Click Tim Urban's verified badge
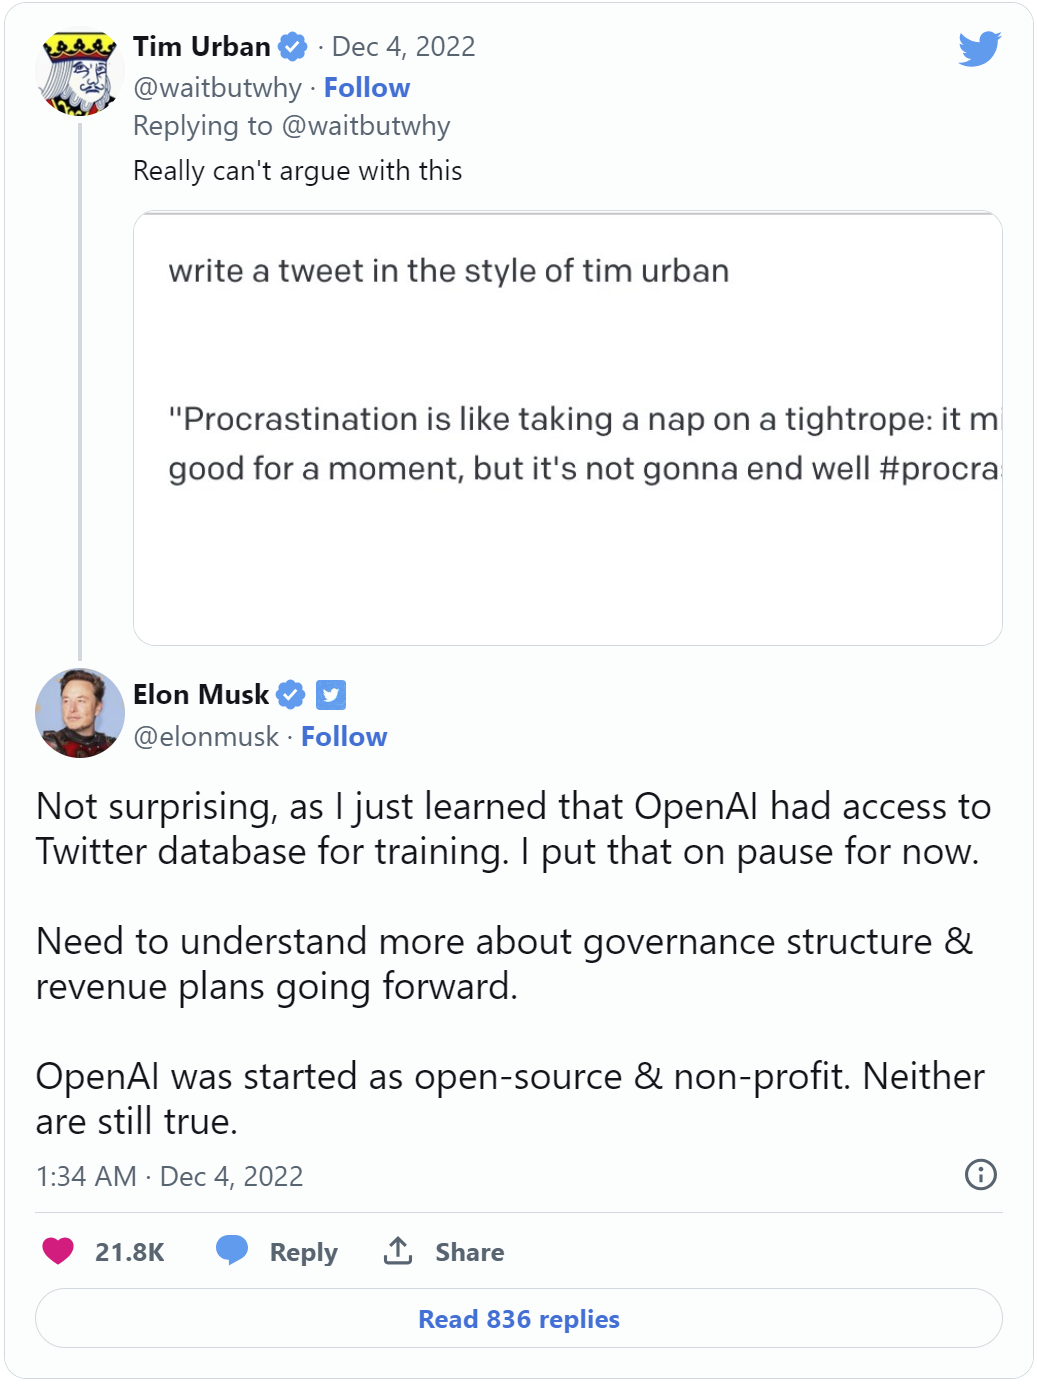 pyautogui.click(x=292, y=47)
